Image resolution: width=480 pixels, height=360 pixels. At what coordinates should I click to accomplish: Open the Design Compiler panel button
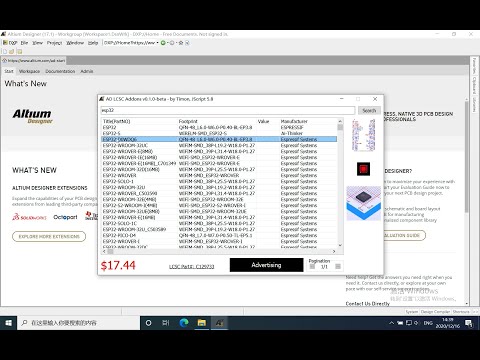point(435,312)
